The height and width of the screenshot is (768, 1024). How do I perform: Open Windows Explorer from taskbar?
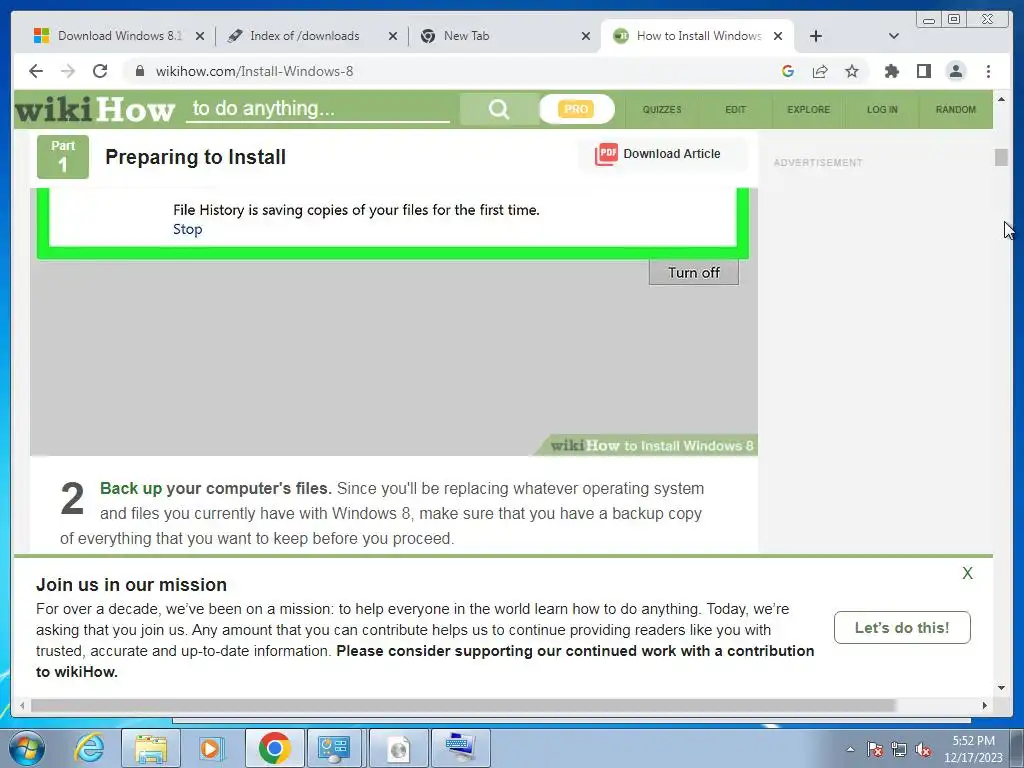(x=151, y=748)
